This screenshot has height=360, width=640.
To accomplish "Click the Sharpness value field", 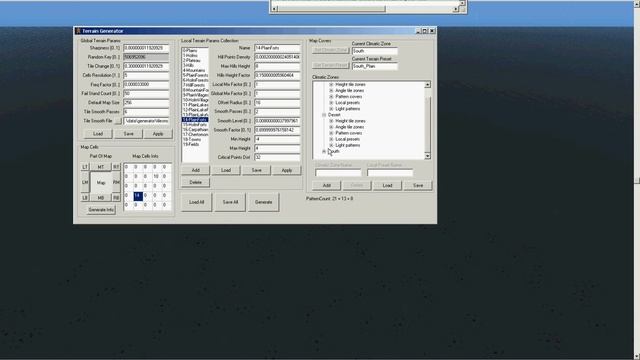I will [146, 48].
